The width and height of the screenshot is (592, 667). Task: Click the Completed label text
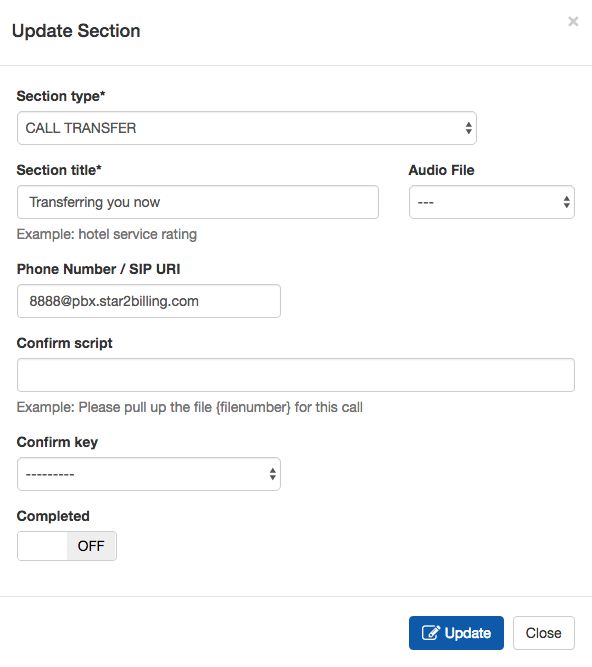[x=53, y=516]
